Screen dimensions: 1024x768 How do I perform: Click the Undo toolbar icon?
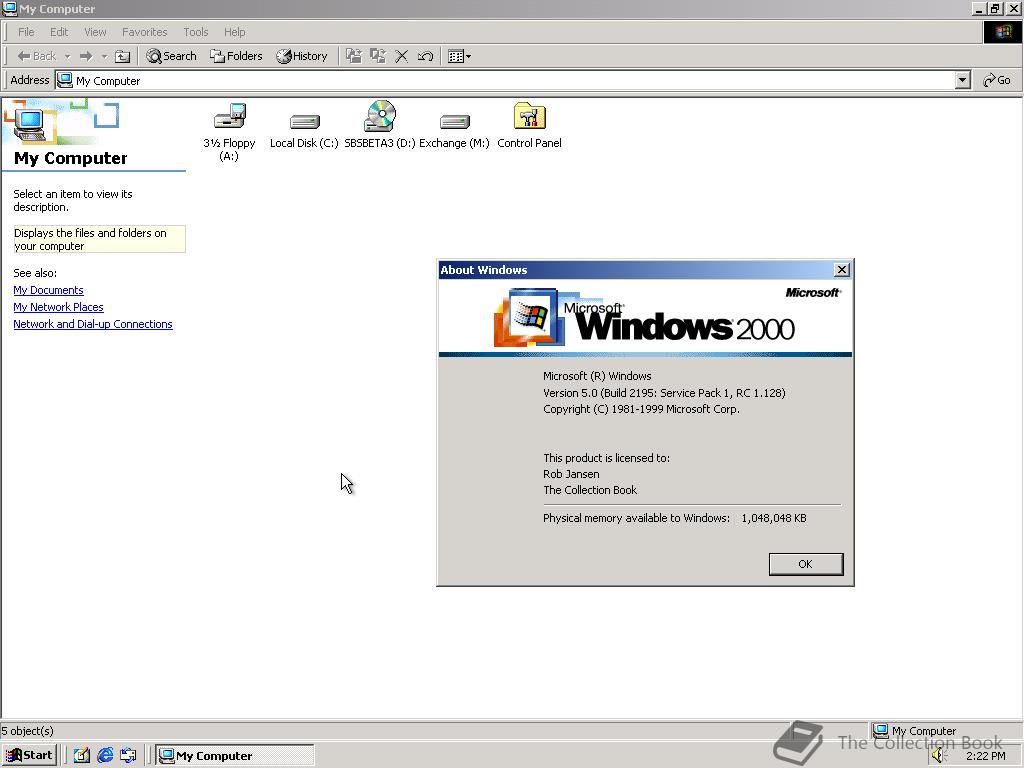pos(425,56)
